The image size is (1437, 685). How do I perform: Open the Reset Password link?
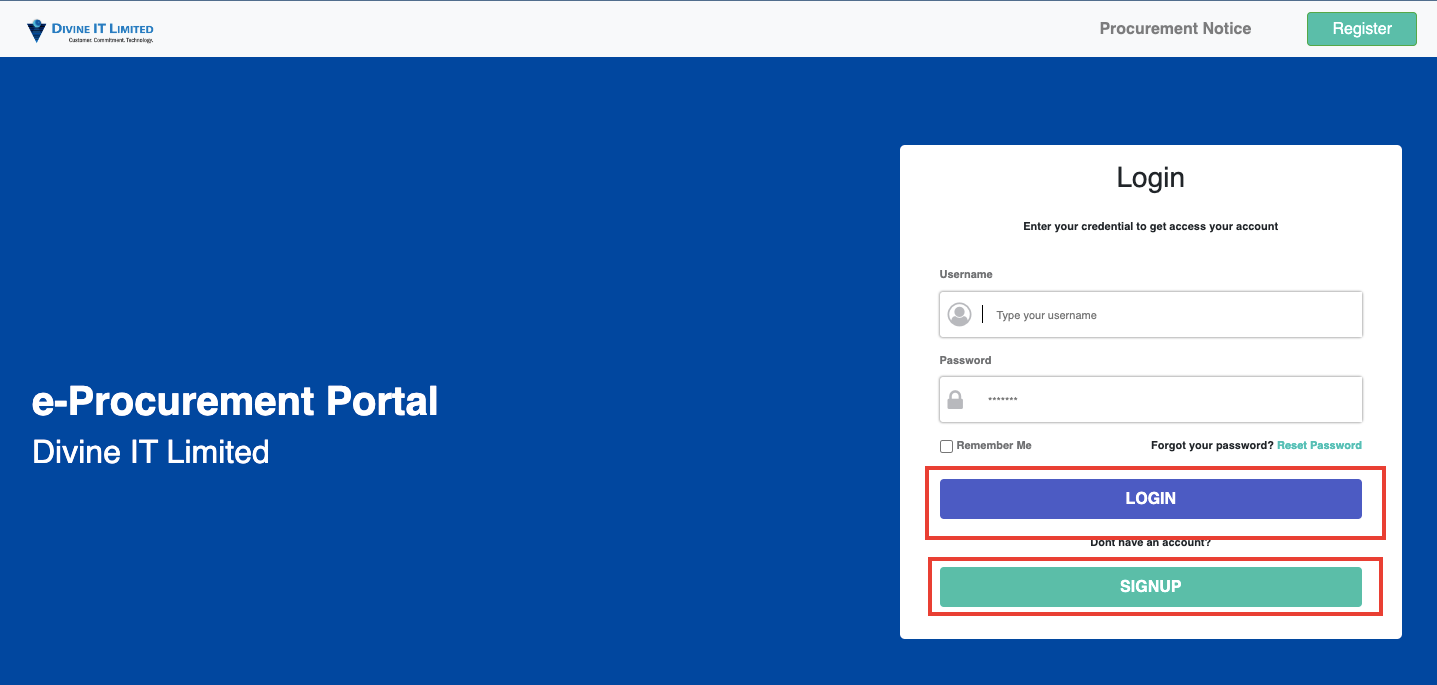point(1319,445)
